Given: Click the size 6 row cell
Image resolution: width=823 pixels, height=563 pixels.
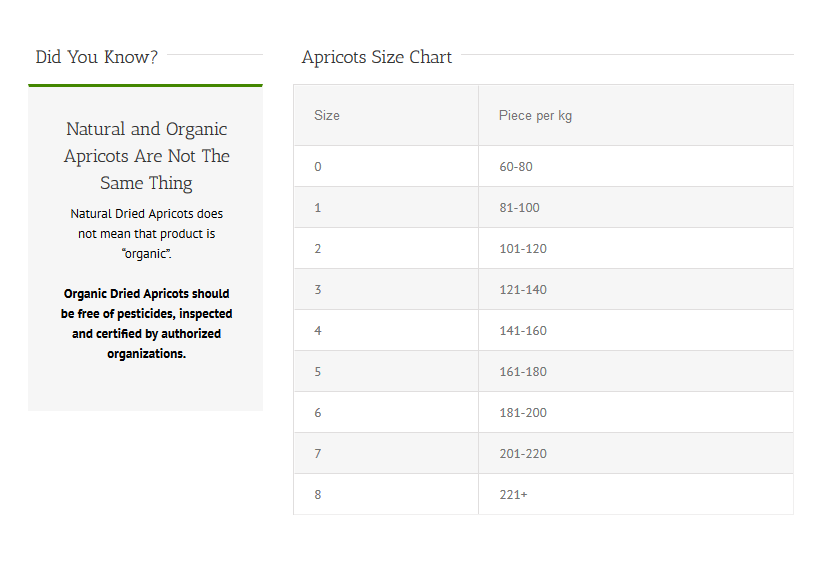Looking at the screenshot, I should tap(318, 413).
